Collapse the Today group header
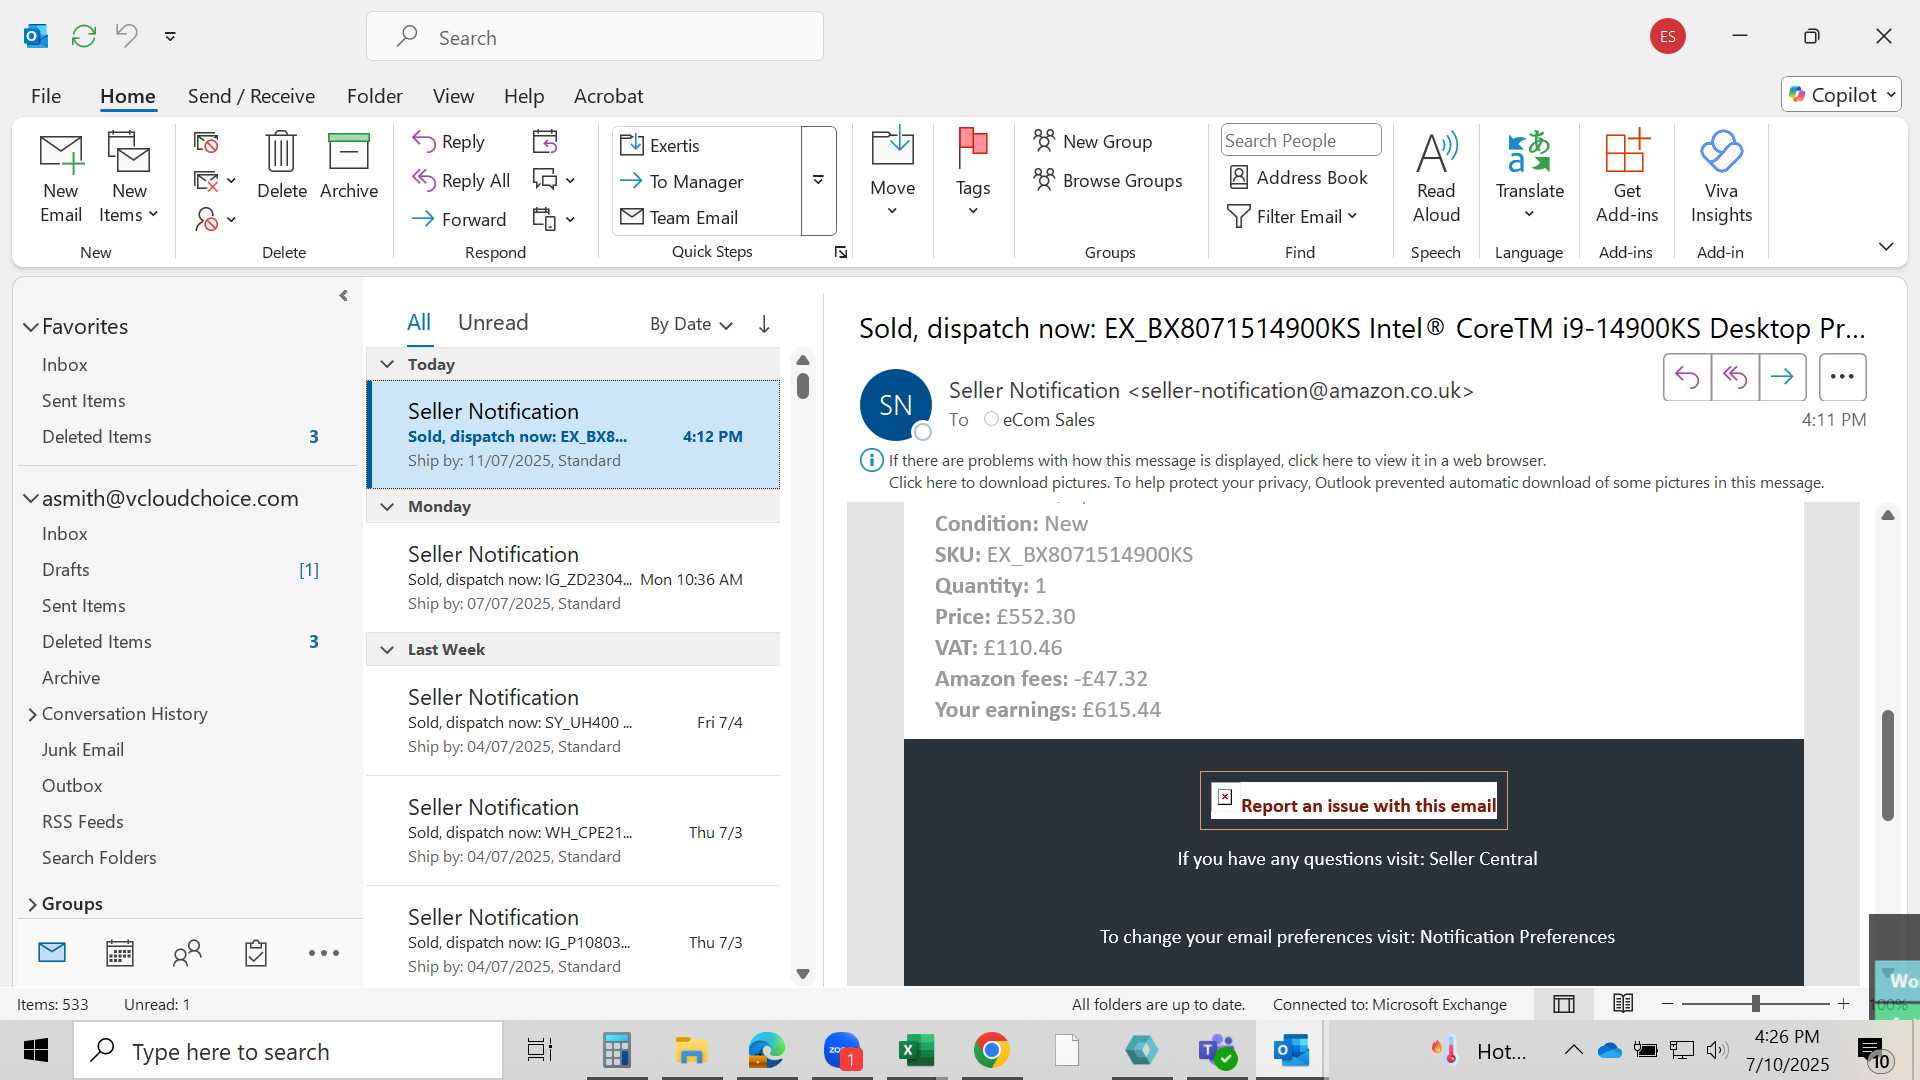 [387, 364]
